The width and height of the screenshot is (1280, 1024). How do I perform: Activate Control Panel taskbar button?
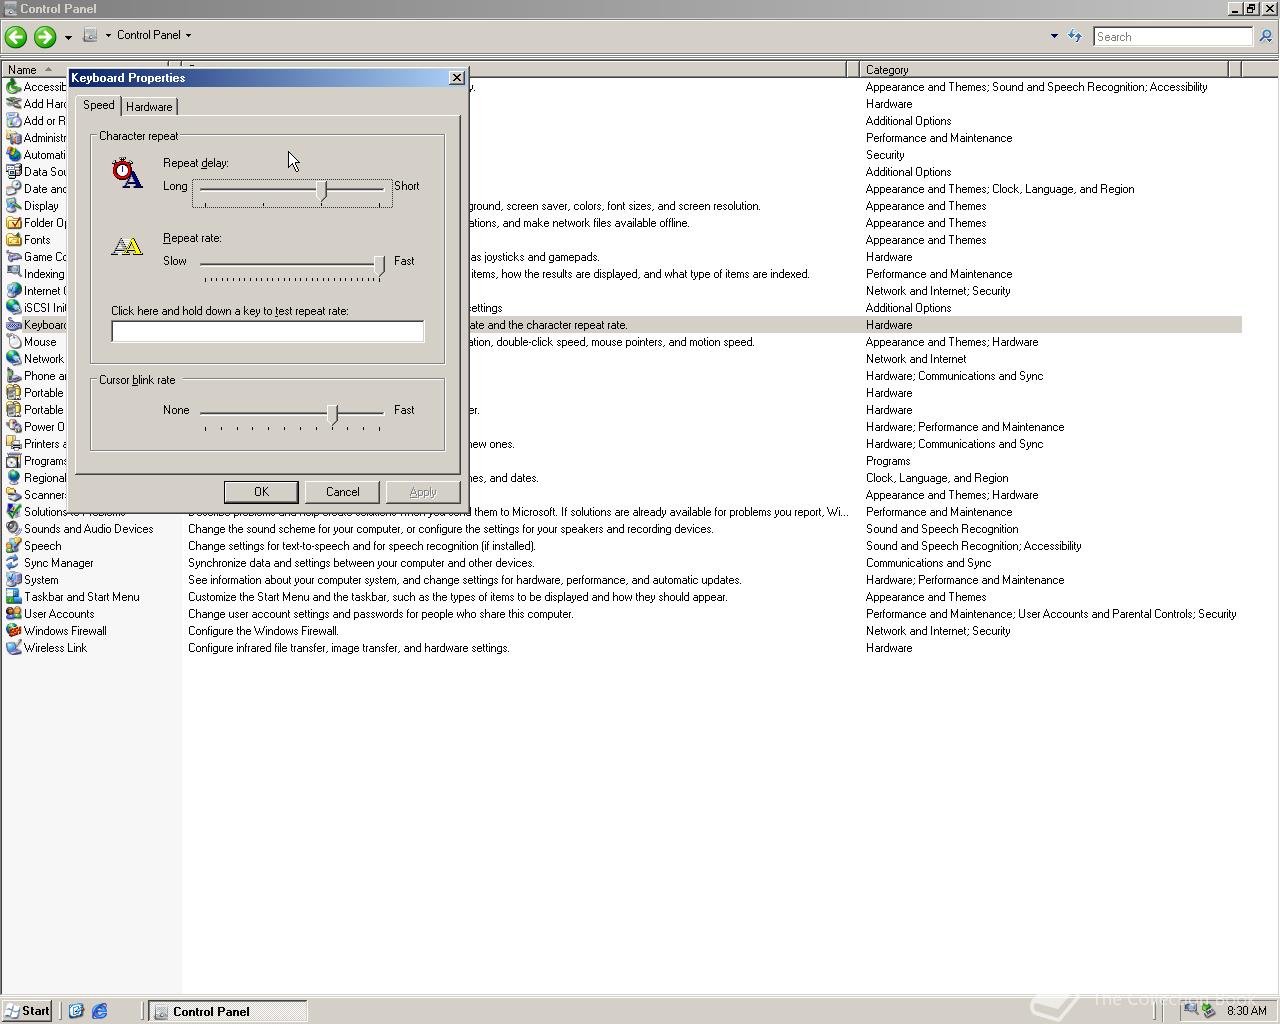(228, 1011)
